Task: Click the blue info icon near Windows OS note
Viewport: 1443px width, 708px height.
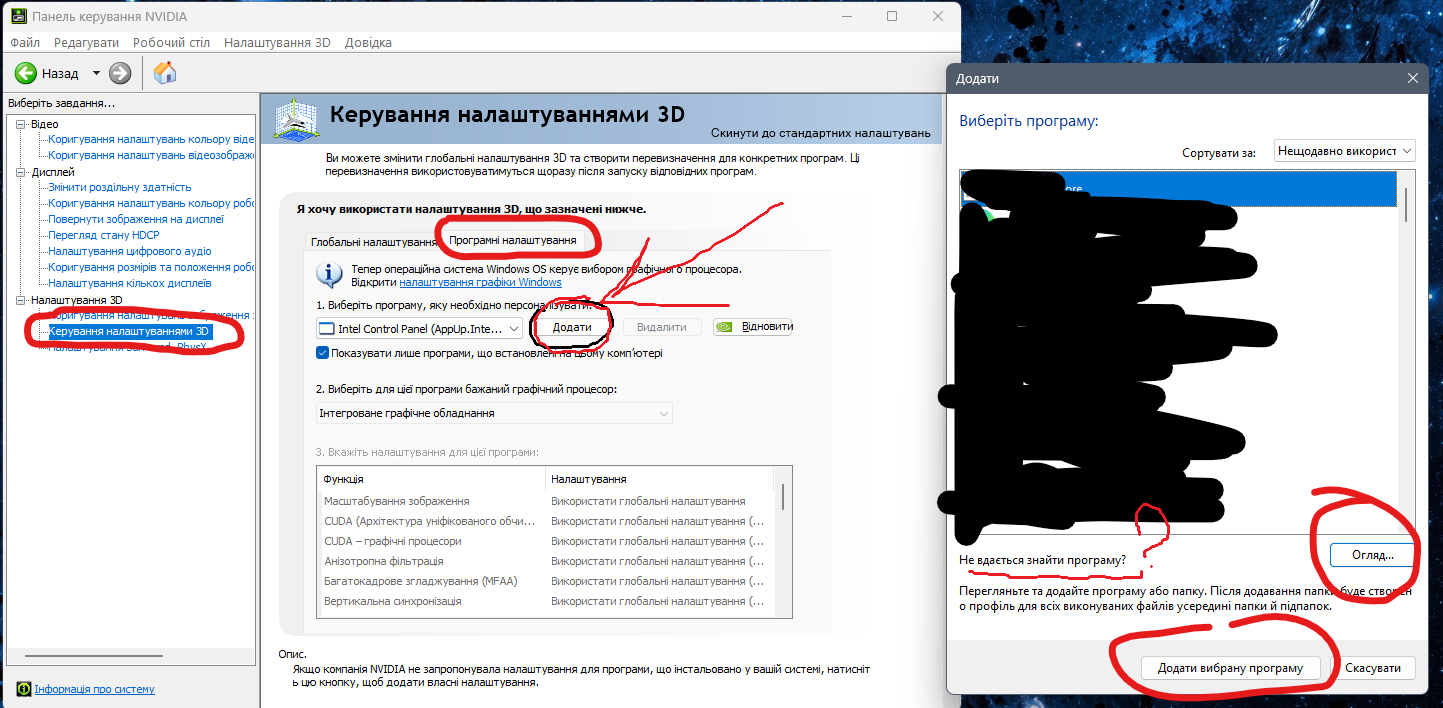Action: click(x=330, y=276)
